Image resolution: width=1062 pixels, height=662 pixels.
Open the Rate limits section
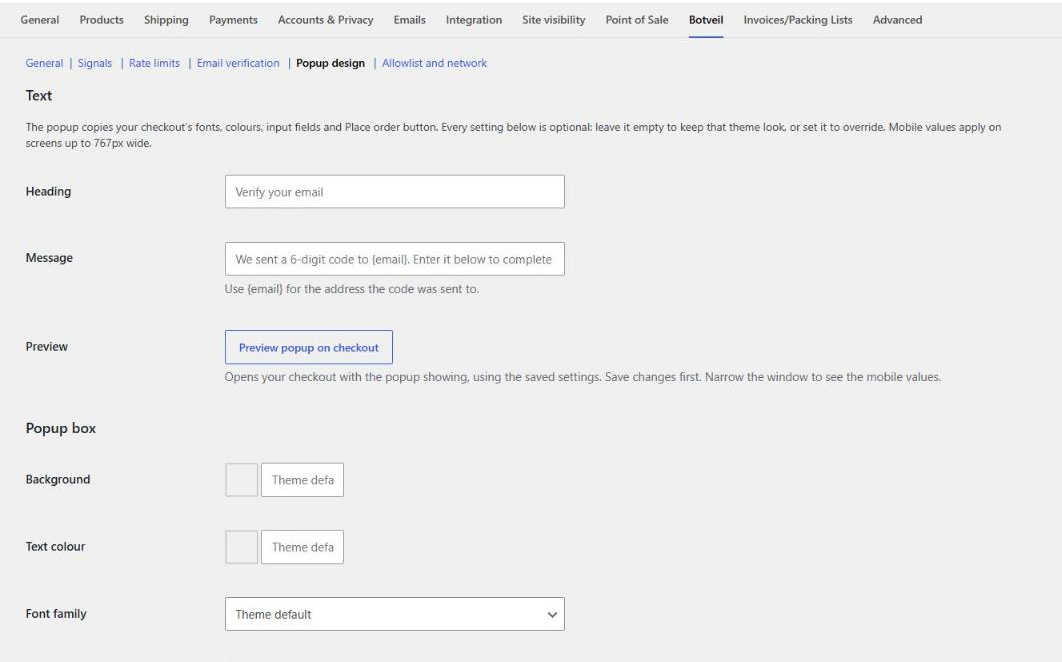click(x=154, y=63)
